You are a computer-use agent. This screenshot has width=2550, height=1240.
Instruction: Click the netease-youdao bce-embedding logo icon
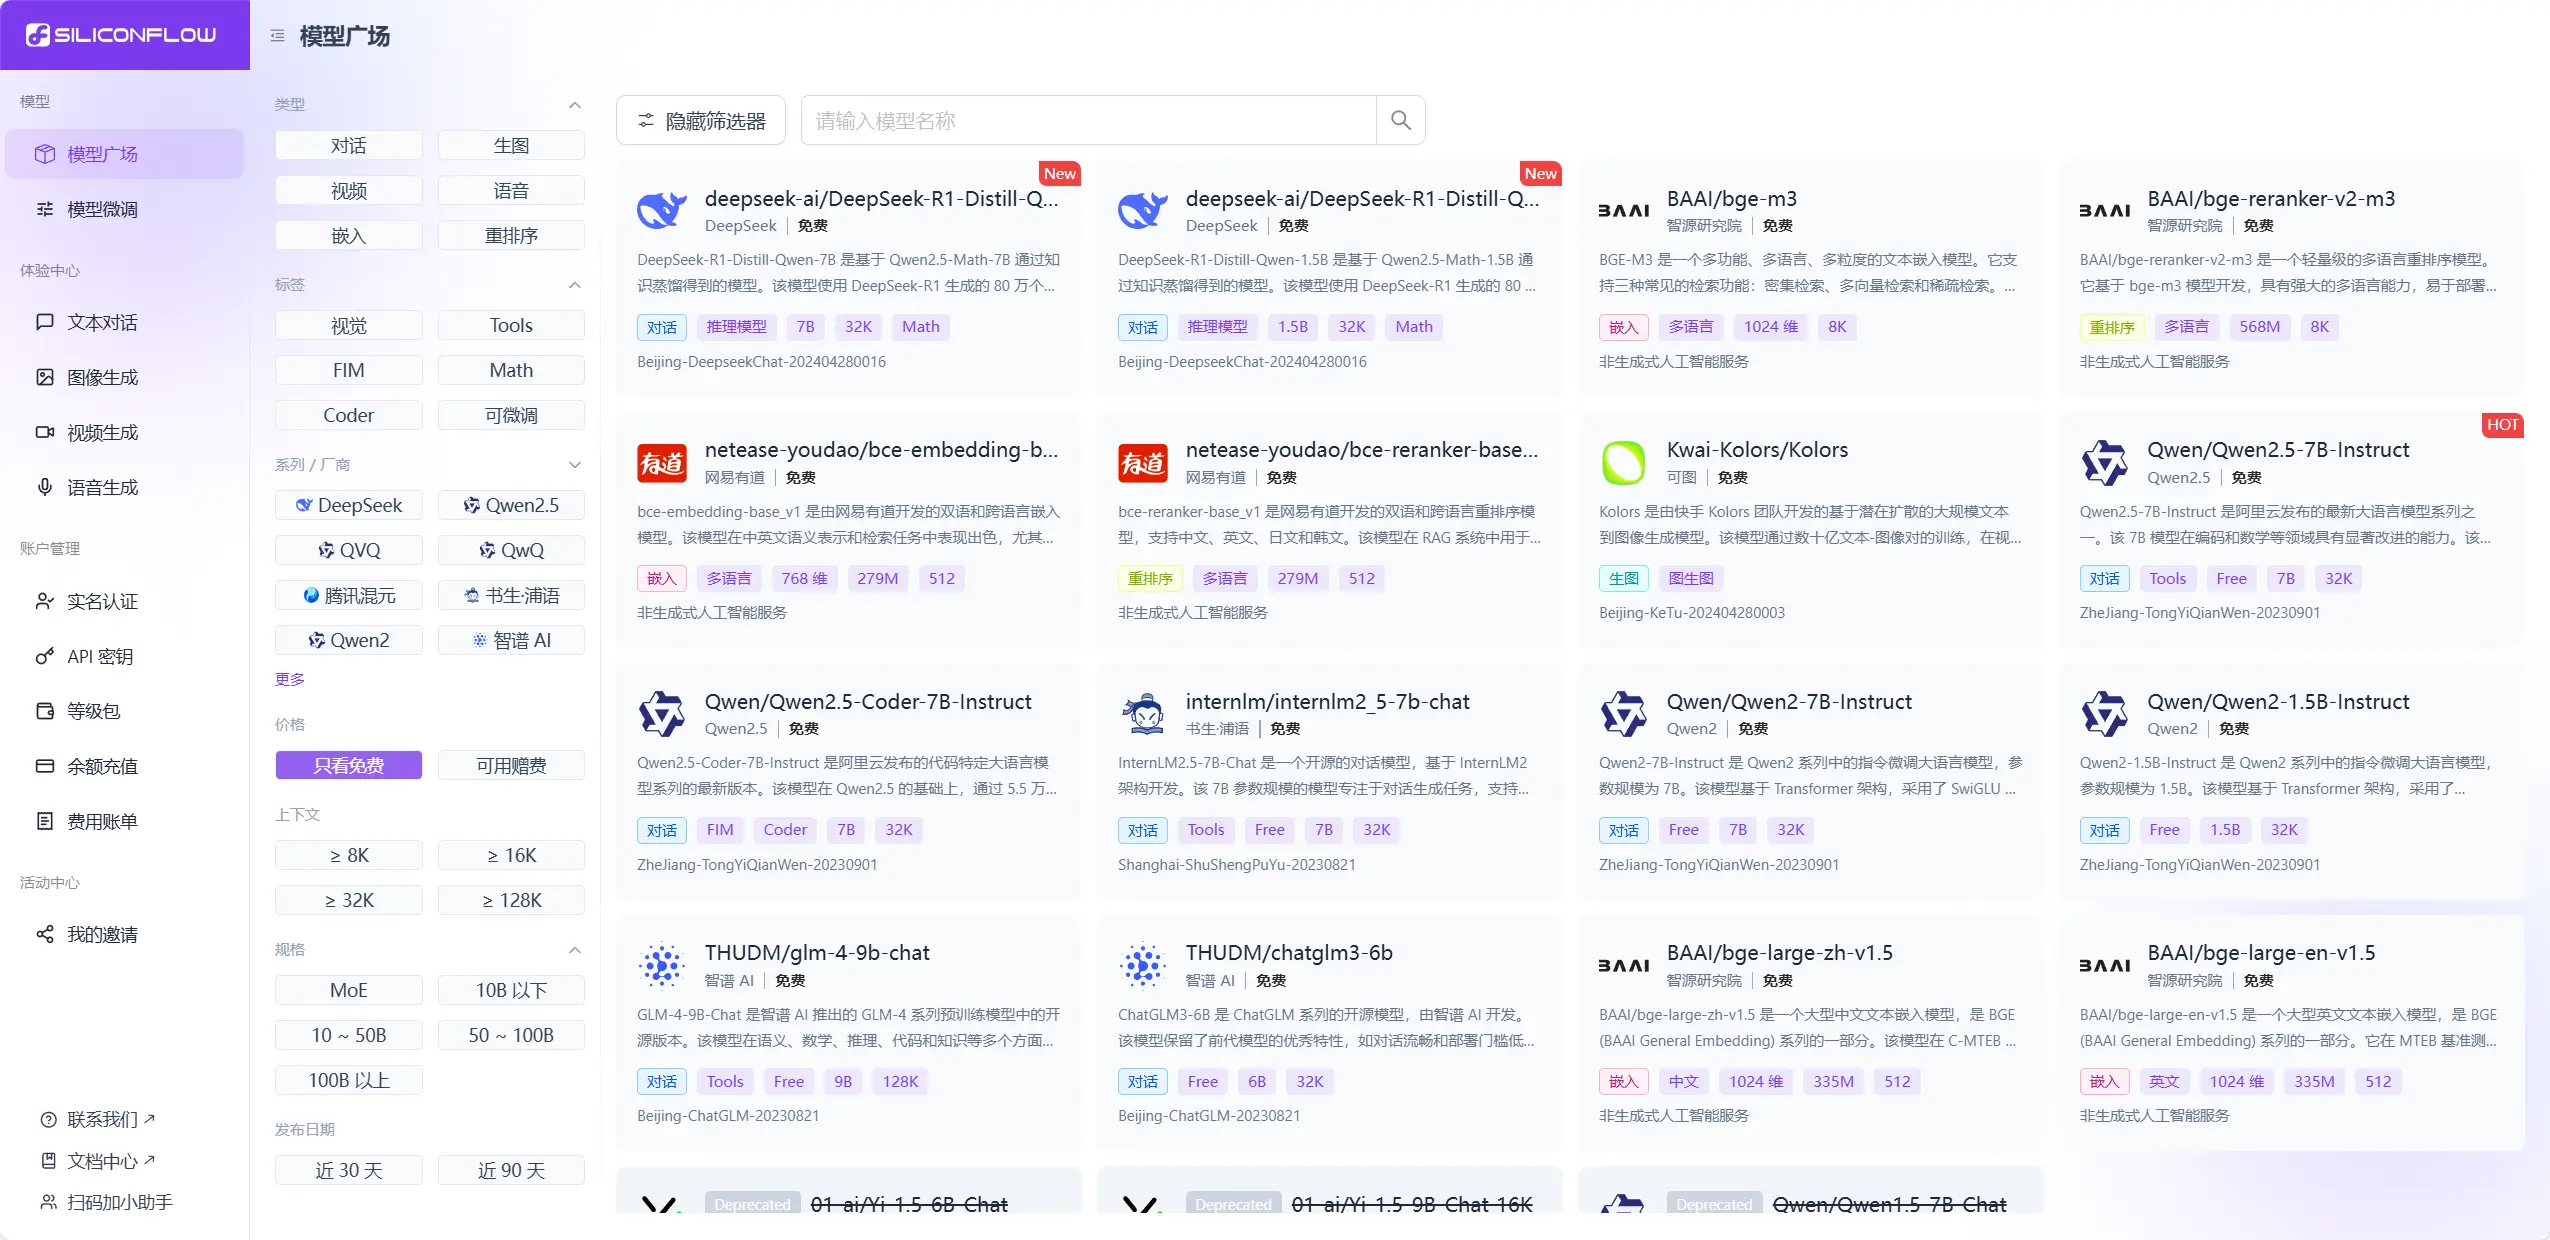coord(661,463)
